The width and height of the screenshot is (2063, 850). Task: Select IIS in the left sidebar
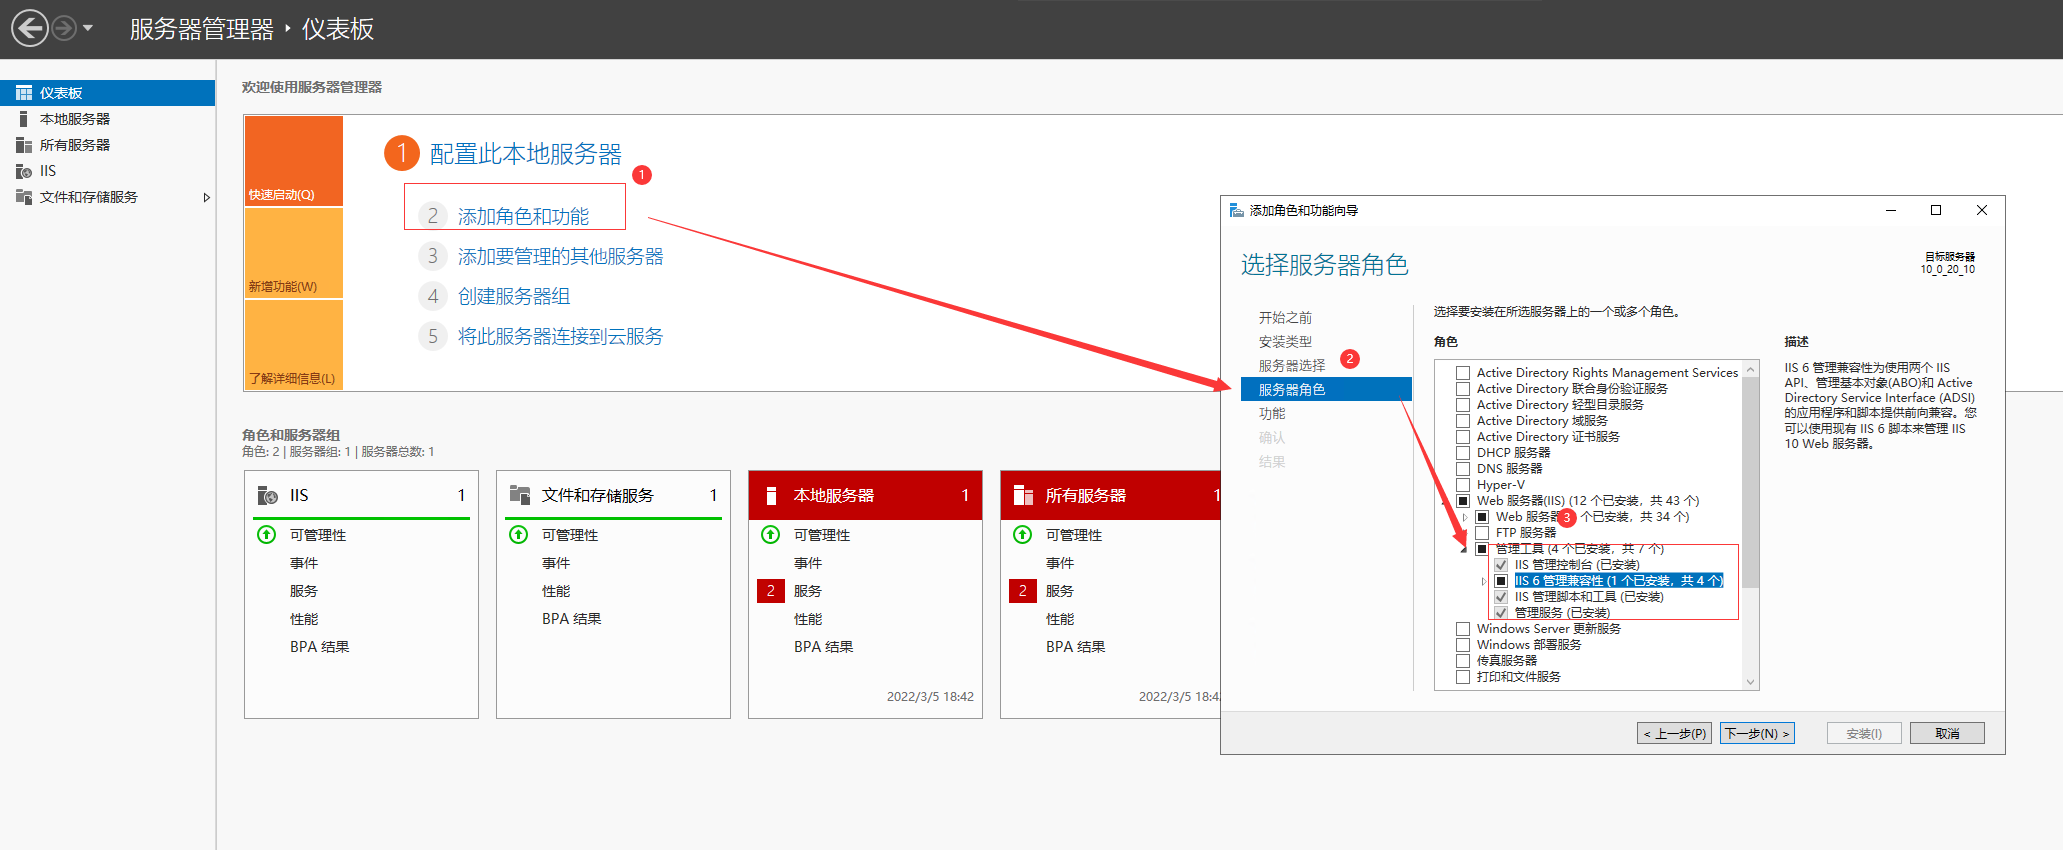(x=107, y=171)
